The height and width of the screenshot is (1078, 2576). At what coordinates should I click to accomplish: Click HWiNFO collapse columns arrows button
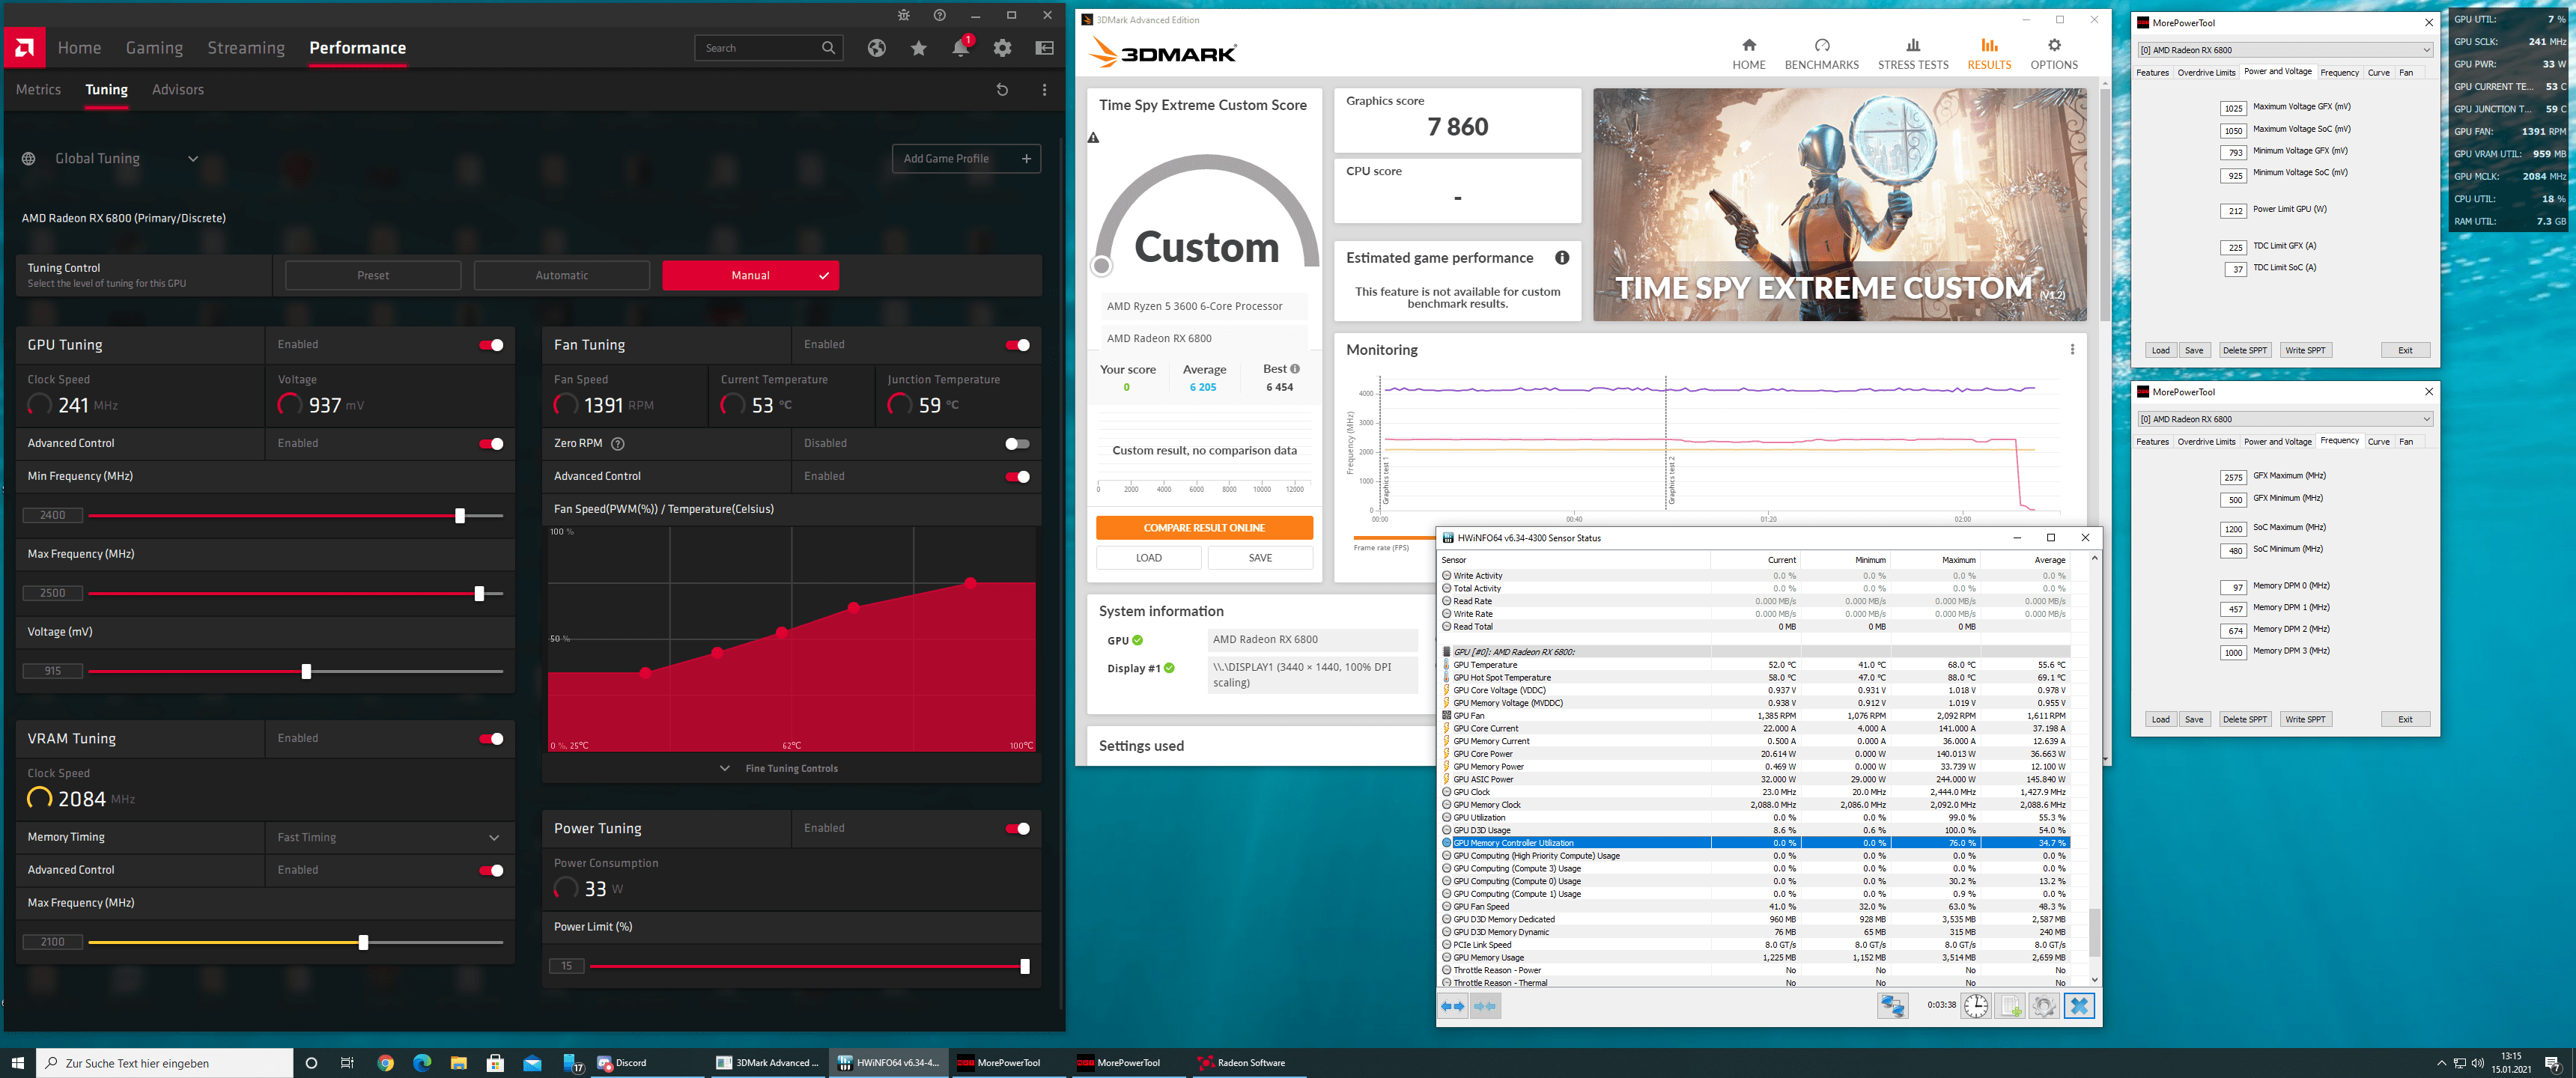click(1485, 1006)
